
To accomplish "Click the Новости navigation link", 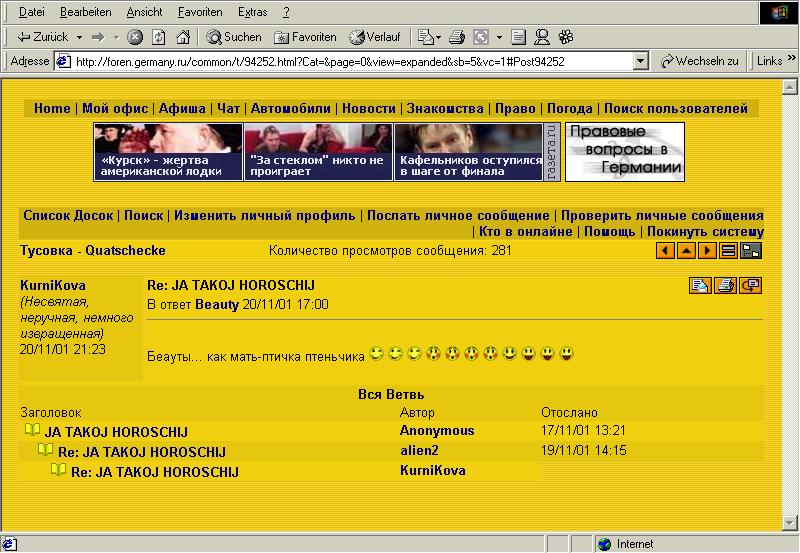I will 368,108.
